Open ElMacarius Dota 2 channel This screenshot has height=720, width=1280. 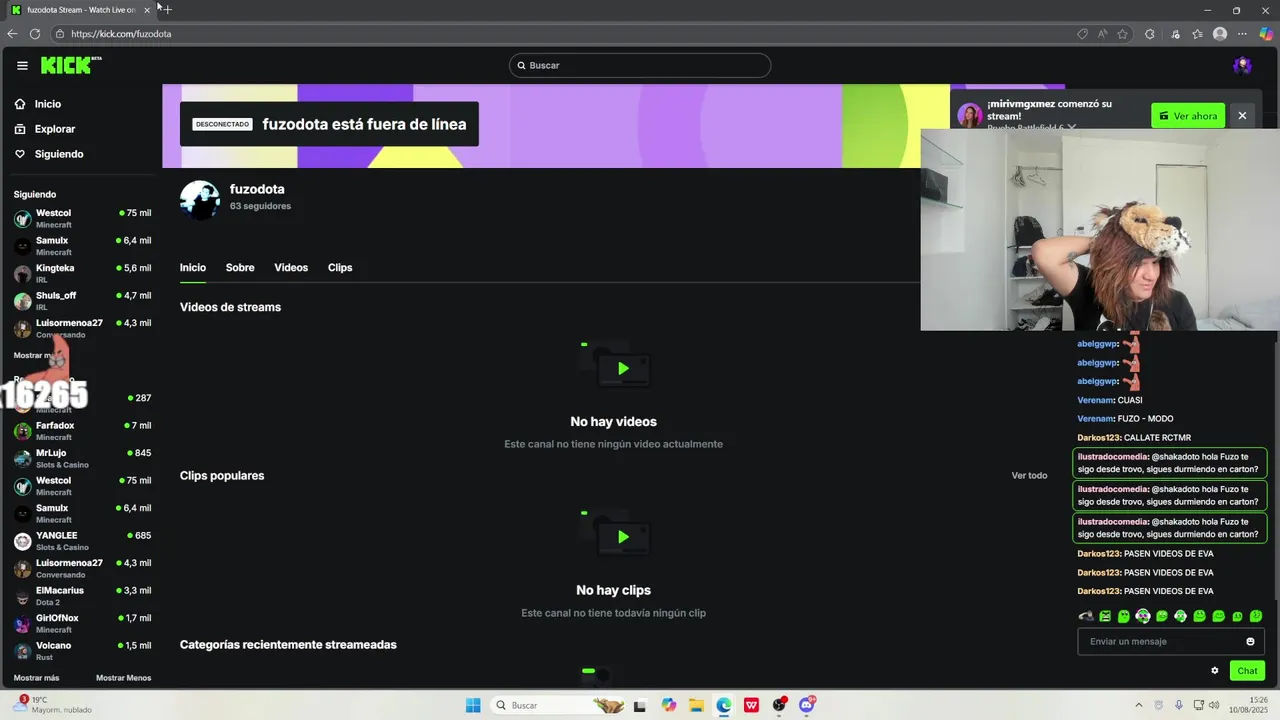pos(82,596)
